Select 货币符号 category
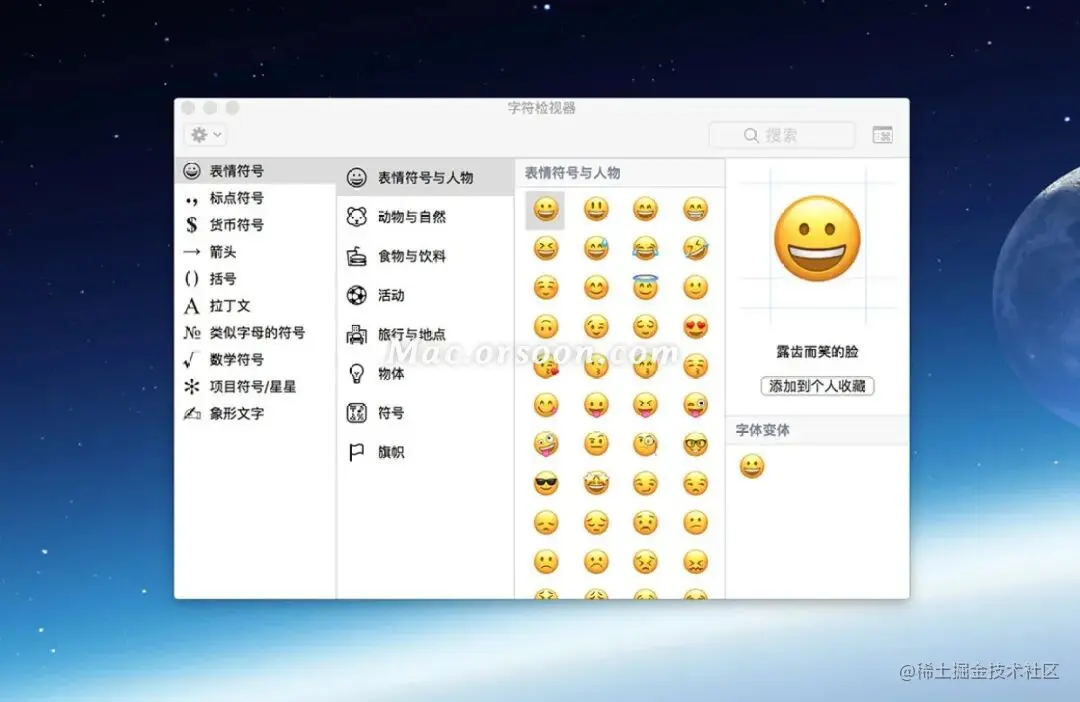This screenshot has height=702, width=1080. point(255,225)
